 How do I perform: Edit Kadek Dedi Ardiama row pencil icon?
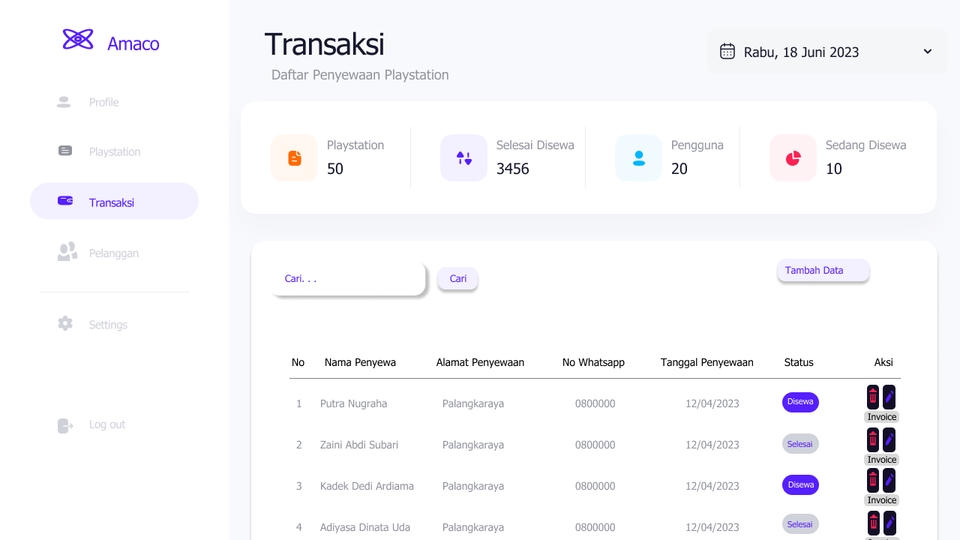click(x=889, y=481)
